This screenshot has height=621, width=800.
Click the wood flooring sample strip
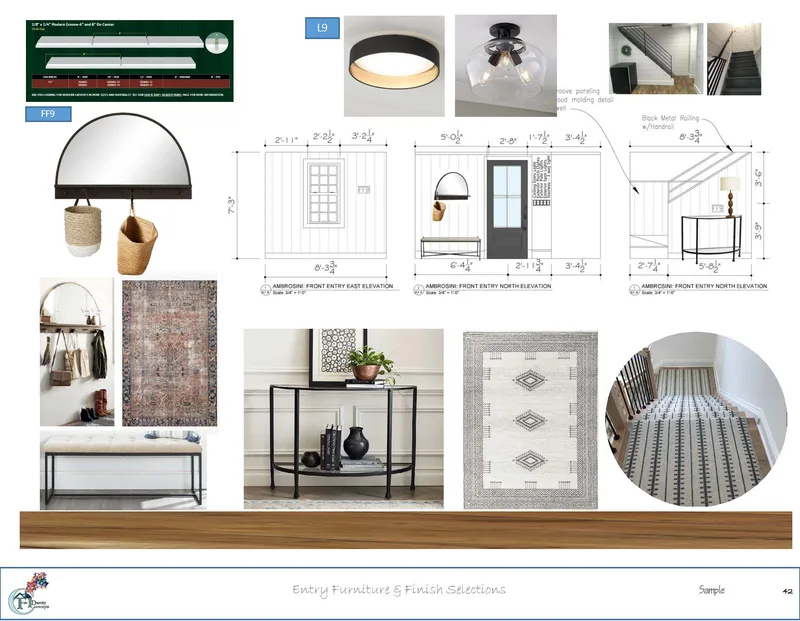406,530
